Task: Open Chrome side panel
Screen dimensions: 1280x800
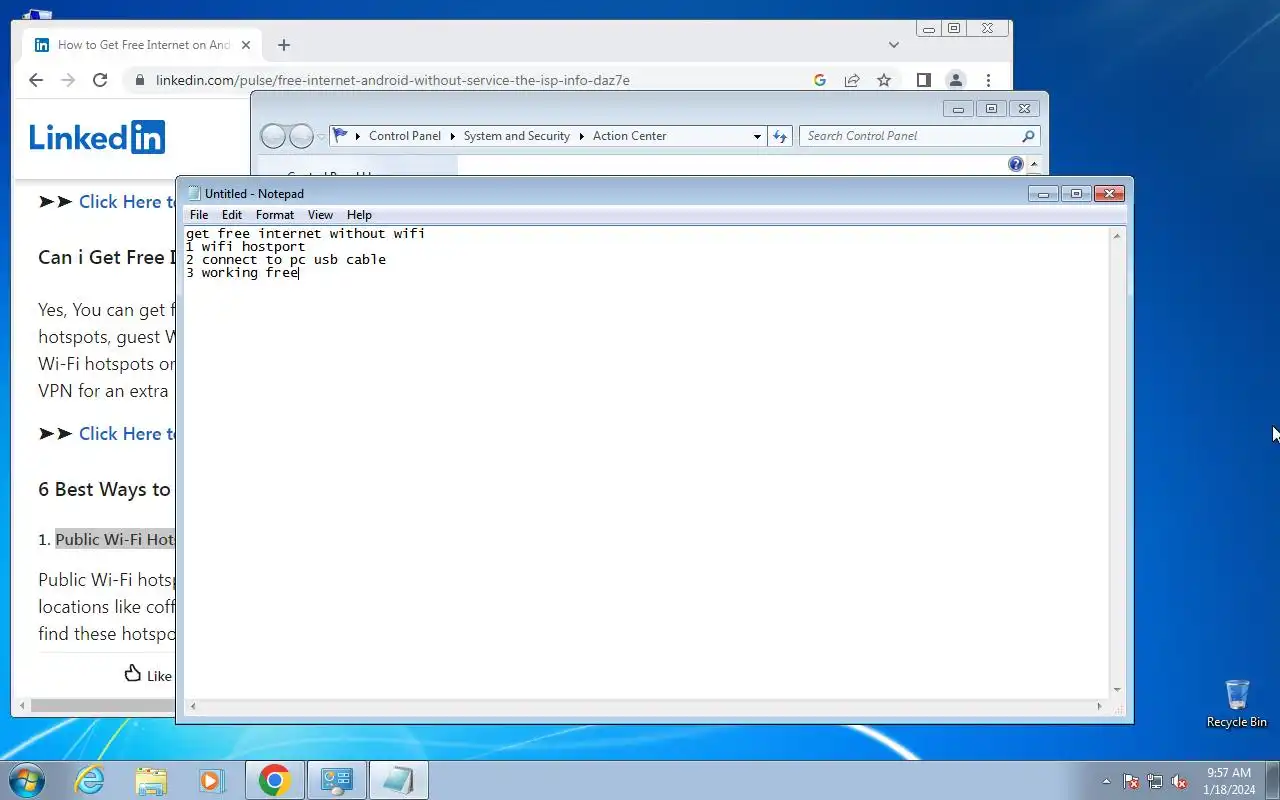Action: click(924, 80)
